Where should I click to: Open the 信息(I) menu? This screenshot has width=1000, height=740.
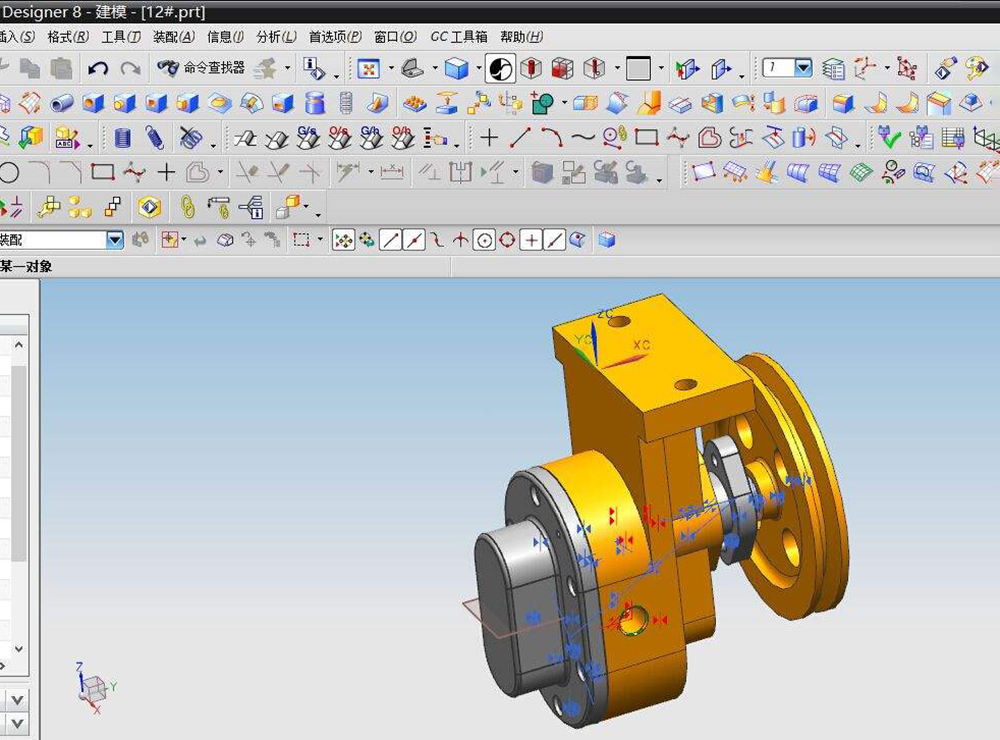(x=226, y=37)
